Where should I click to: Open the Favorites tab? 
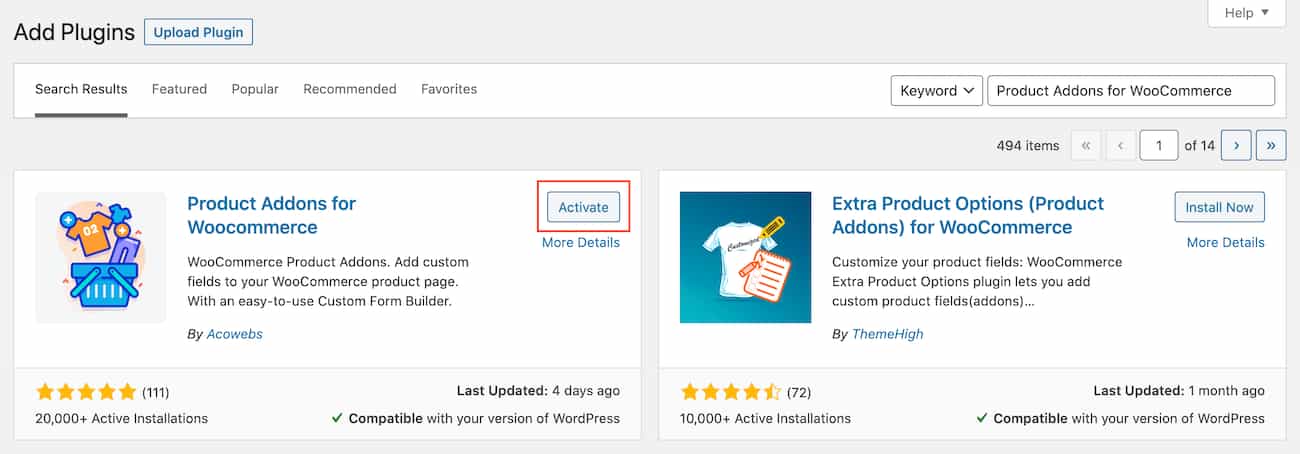pyautogui.click(x=449, y=89)
